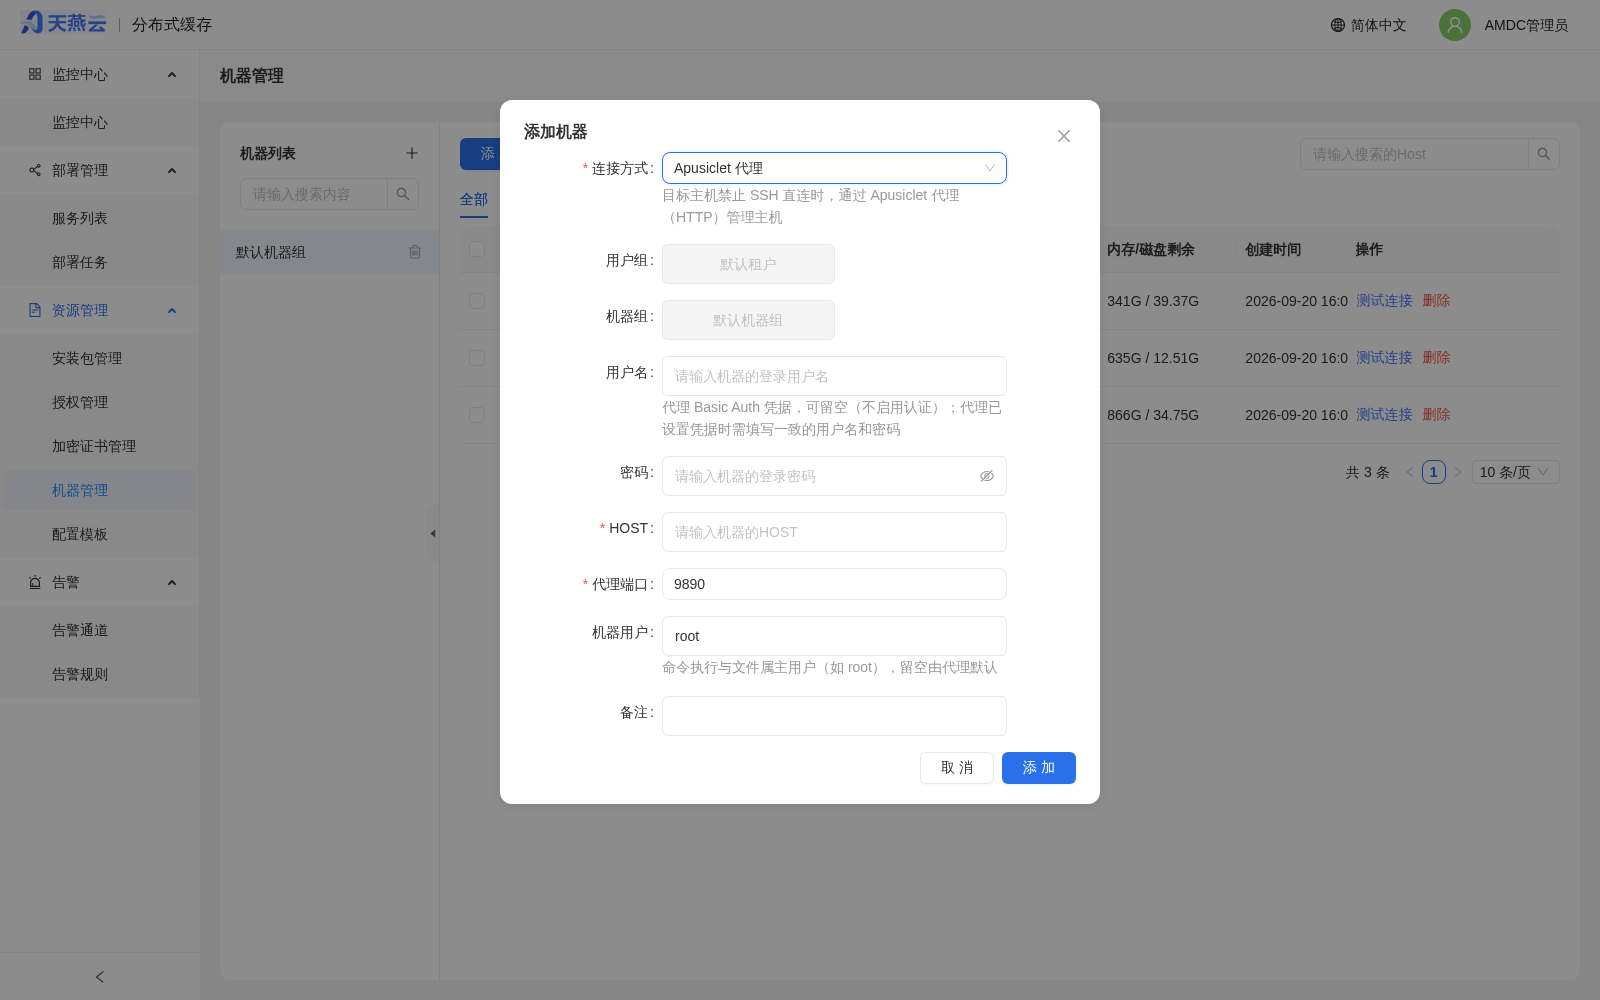Toggle the select-all table header checkbox
1600x1000 pixels.
[x=477, y=249]
